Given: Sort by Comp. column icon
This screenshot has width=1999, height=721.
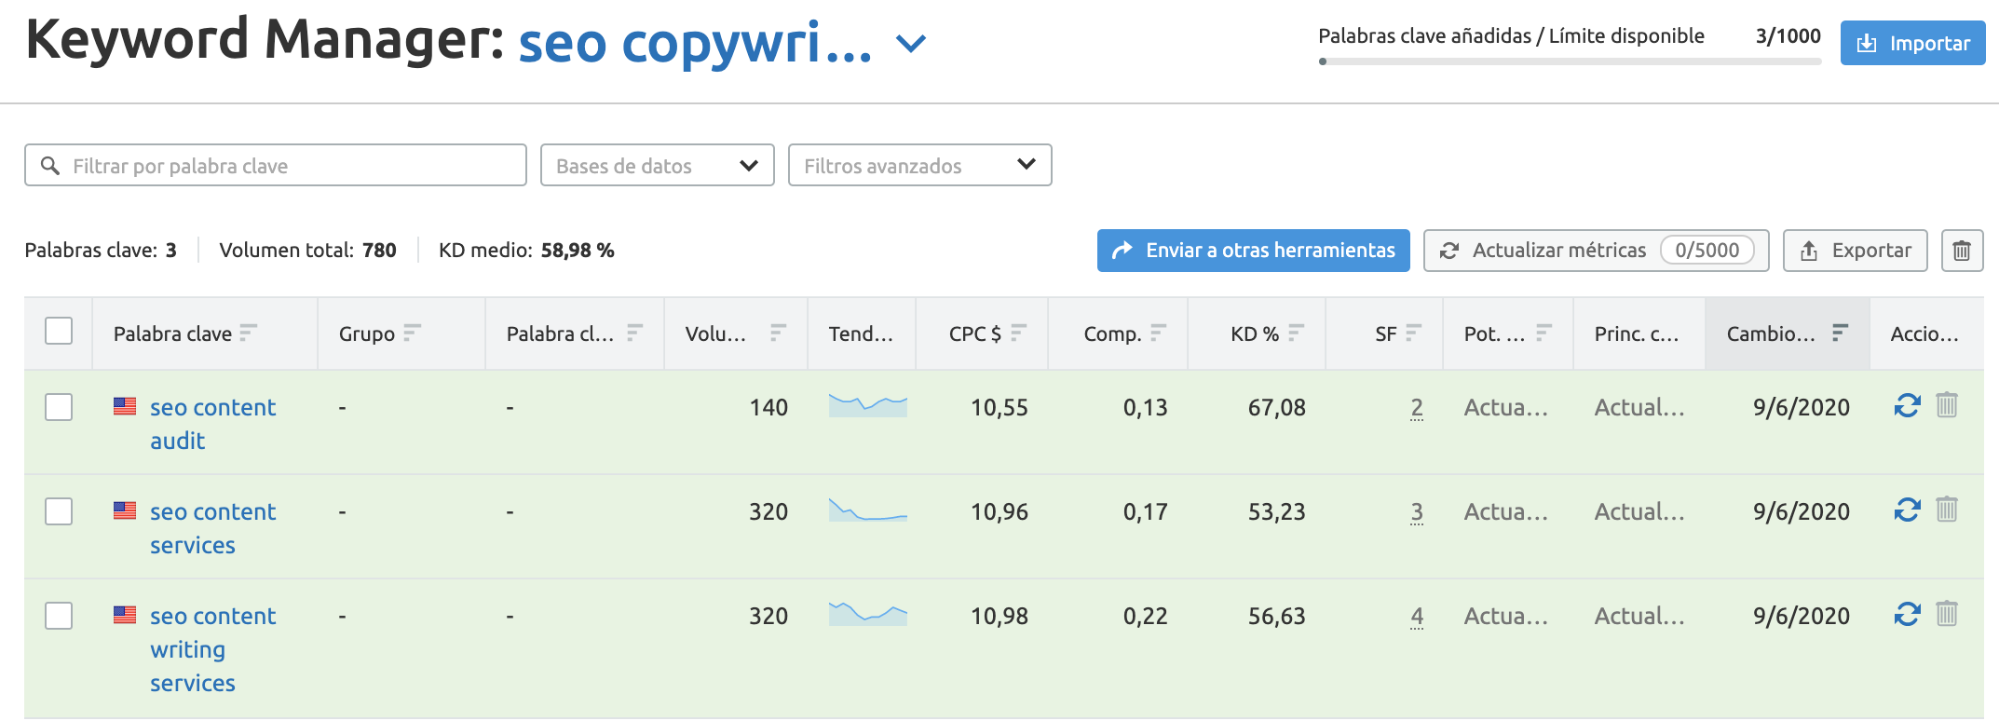Looking at the screenshot, I should [1158, 332].
